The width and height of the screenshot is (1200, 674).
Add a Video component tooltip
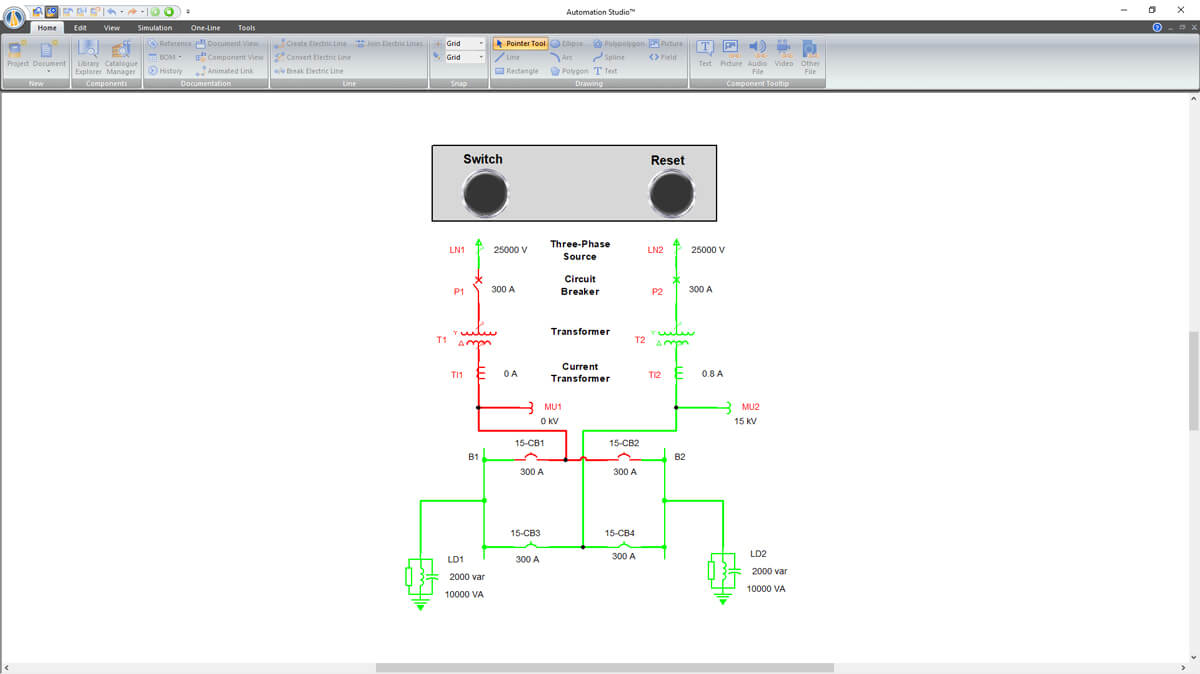783,53
